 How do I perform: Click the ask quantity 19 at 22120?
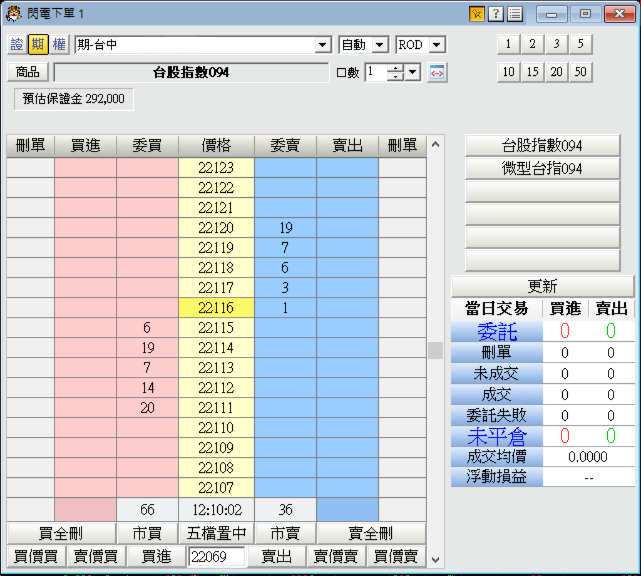coord(285,228)
